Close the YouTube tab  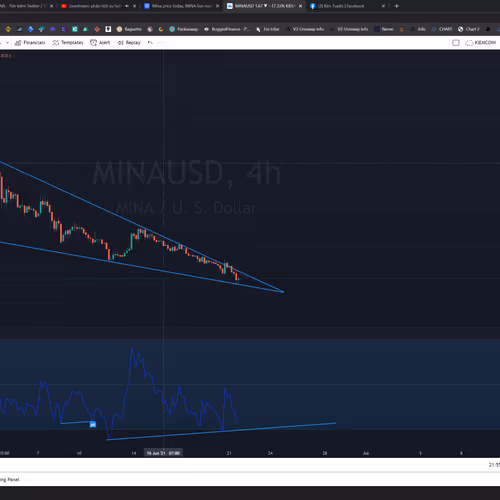pyautogui.click(x=134, y=6)
